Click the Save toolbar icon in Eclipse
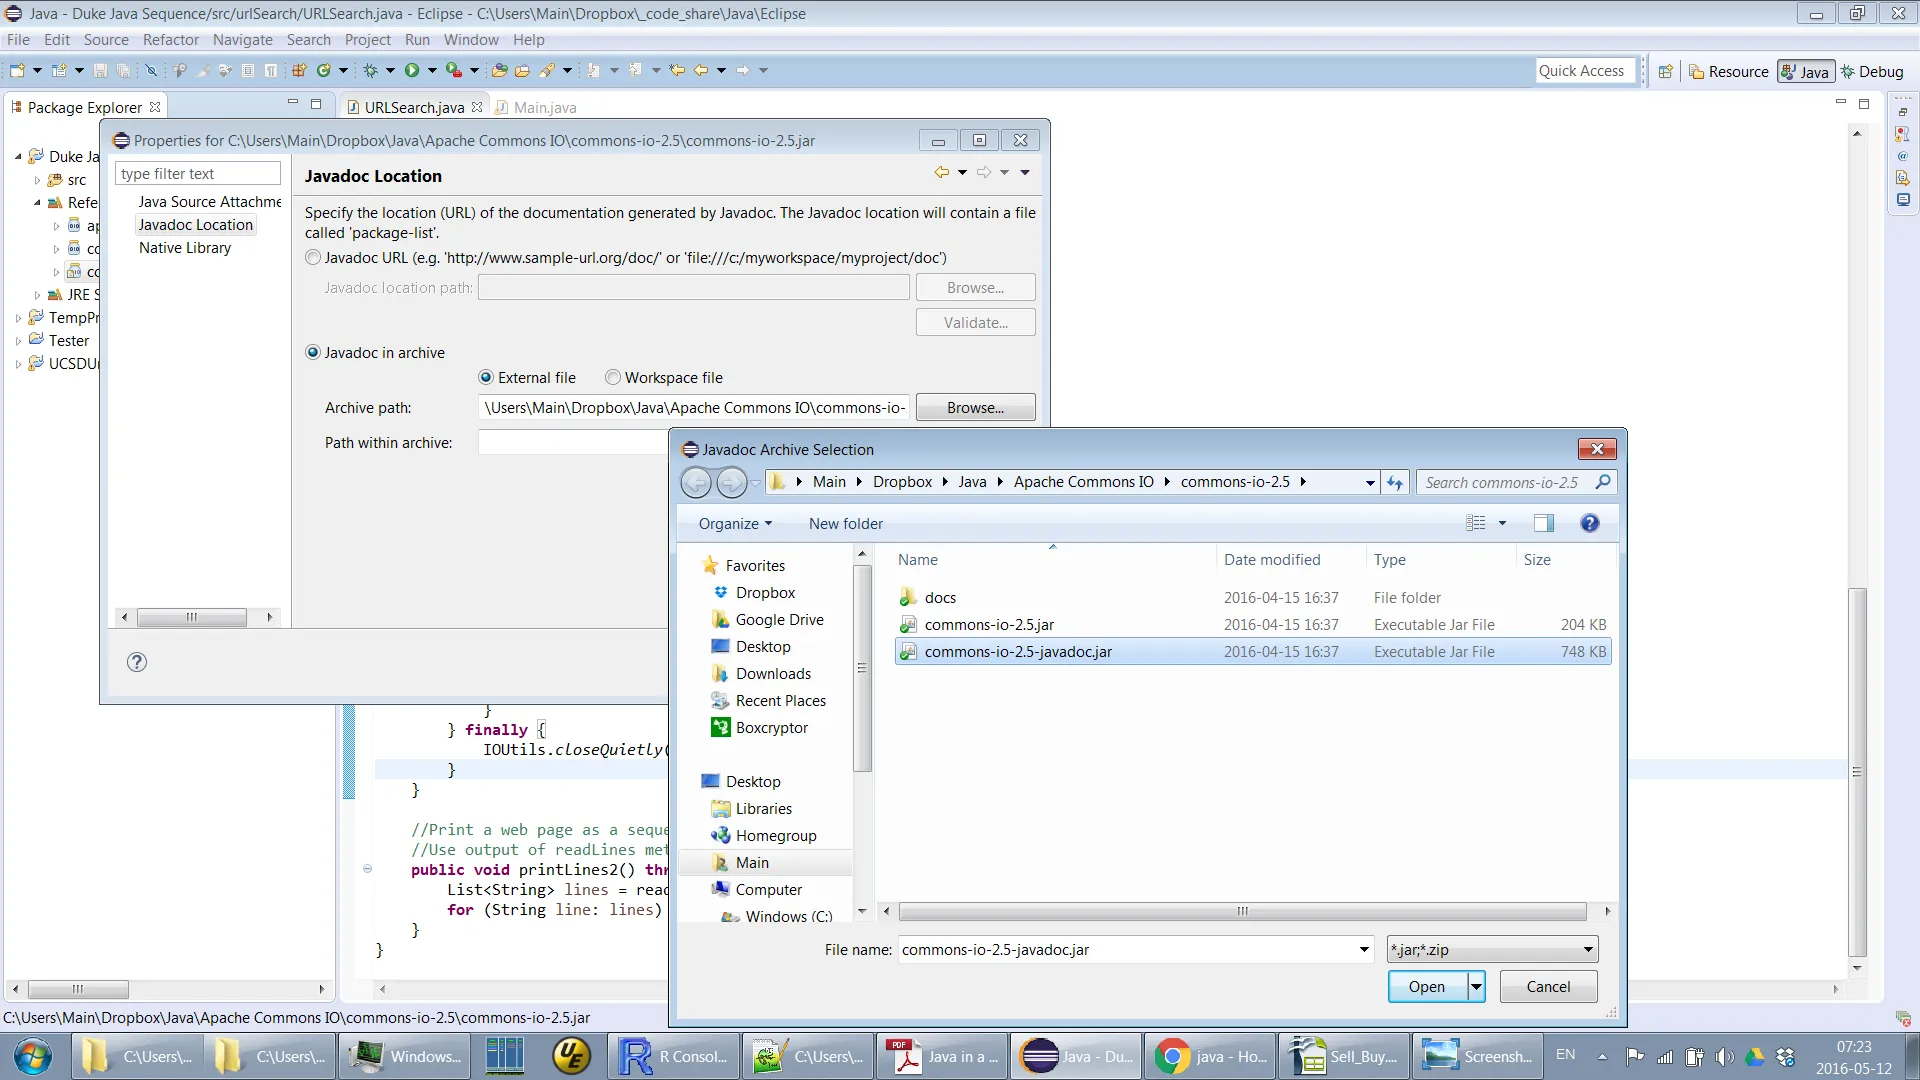 point(100,70)
